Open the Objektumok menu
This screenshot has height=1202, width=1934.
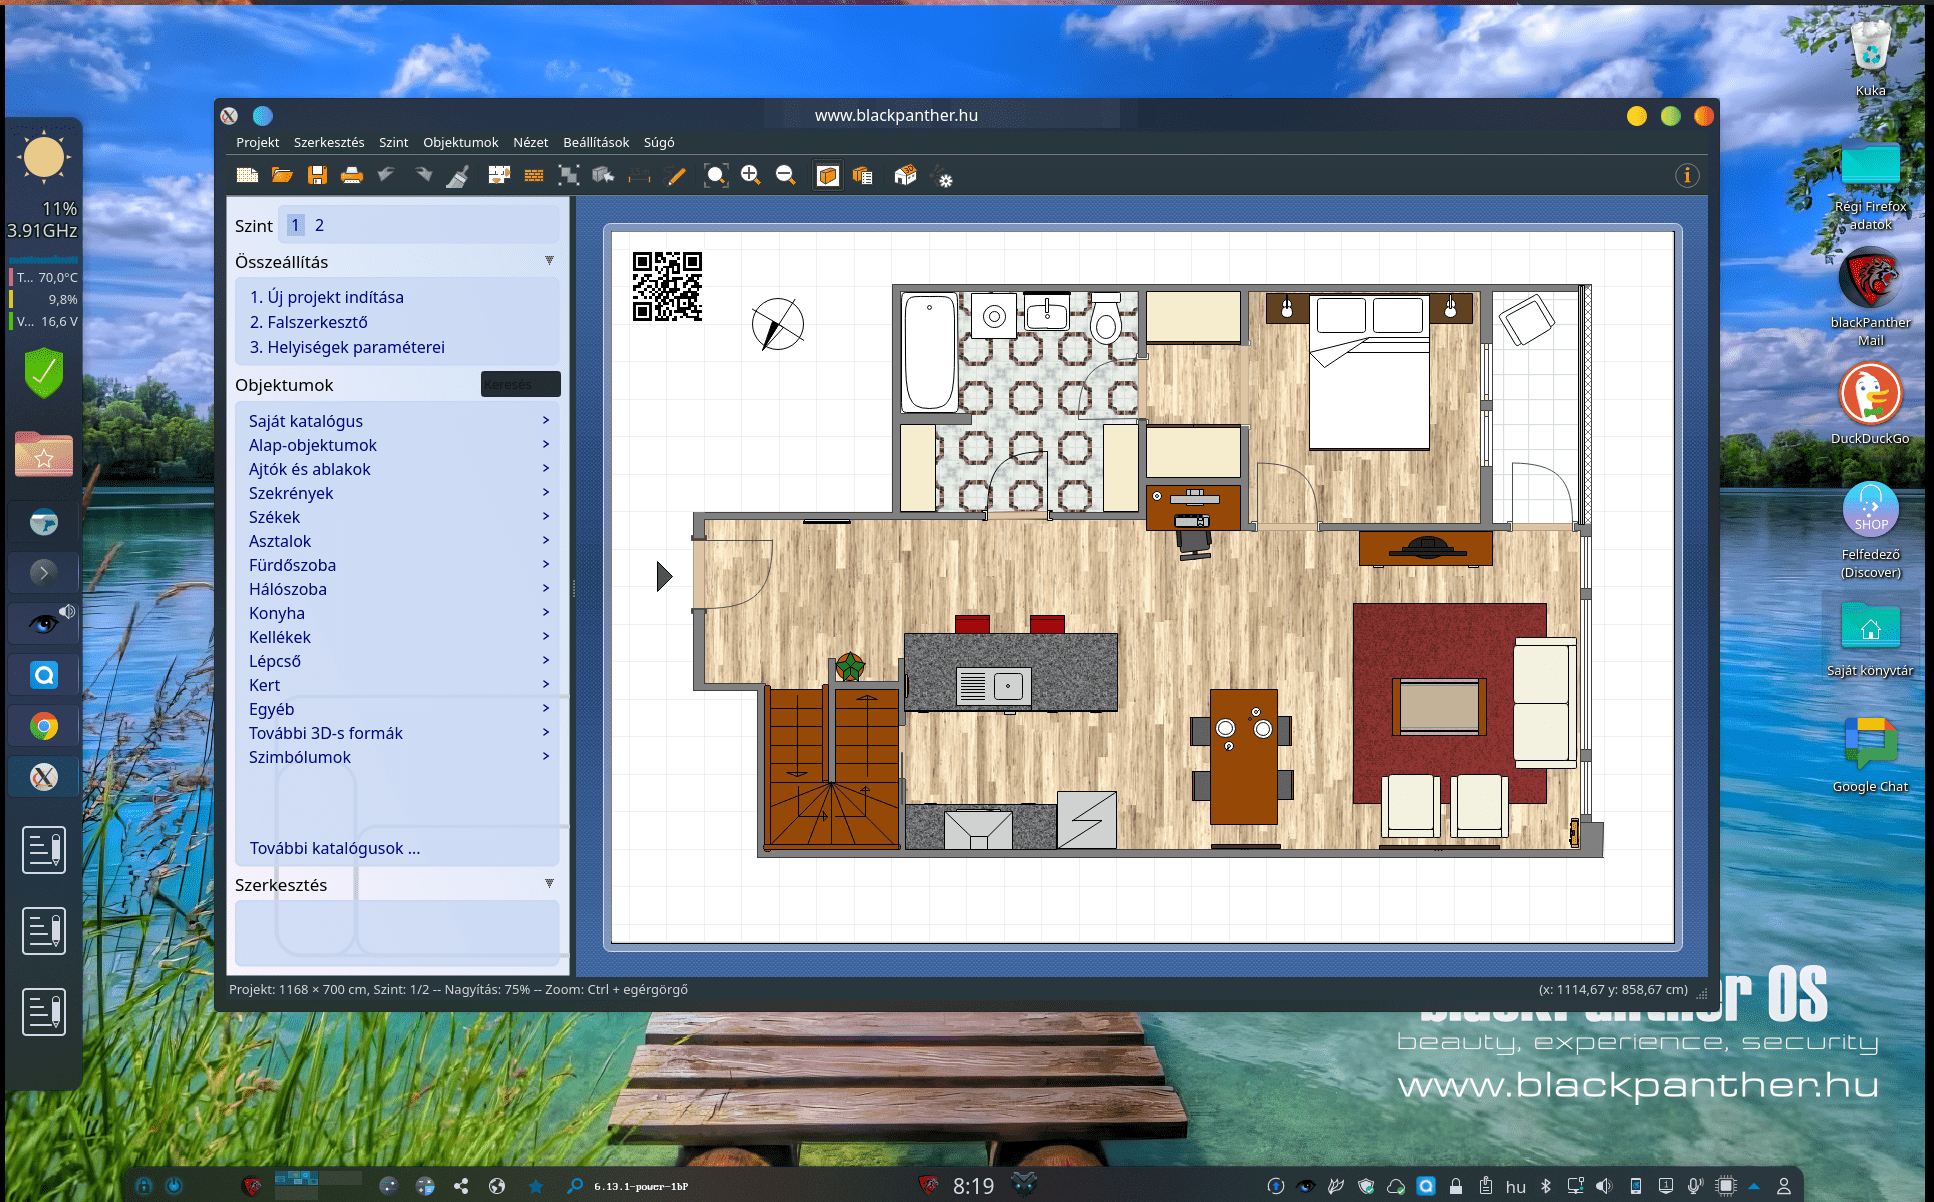[x=460, y=142]
